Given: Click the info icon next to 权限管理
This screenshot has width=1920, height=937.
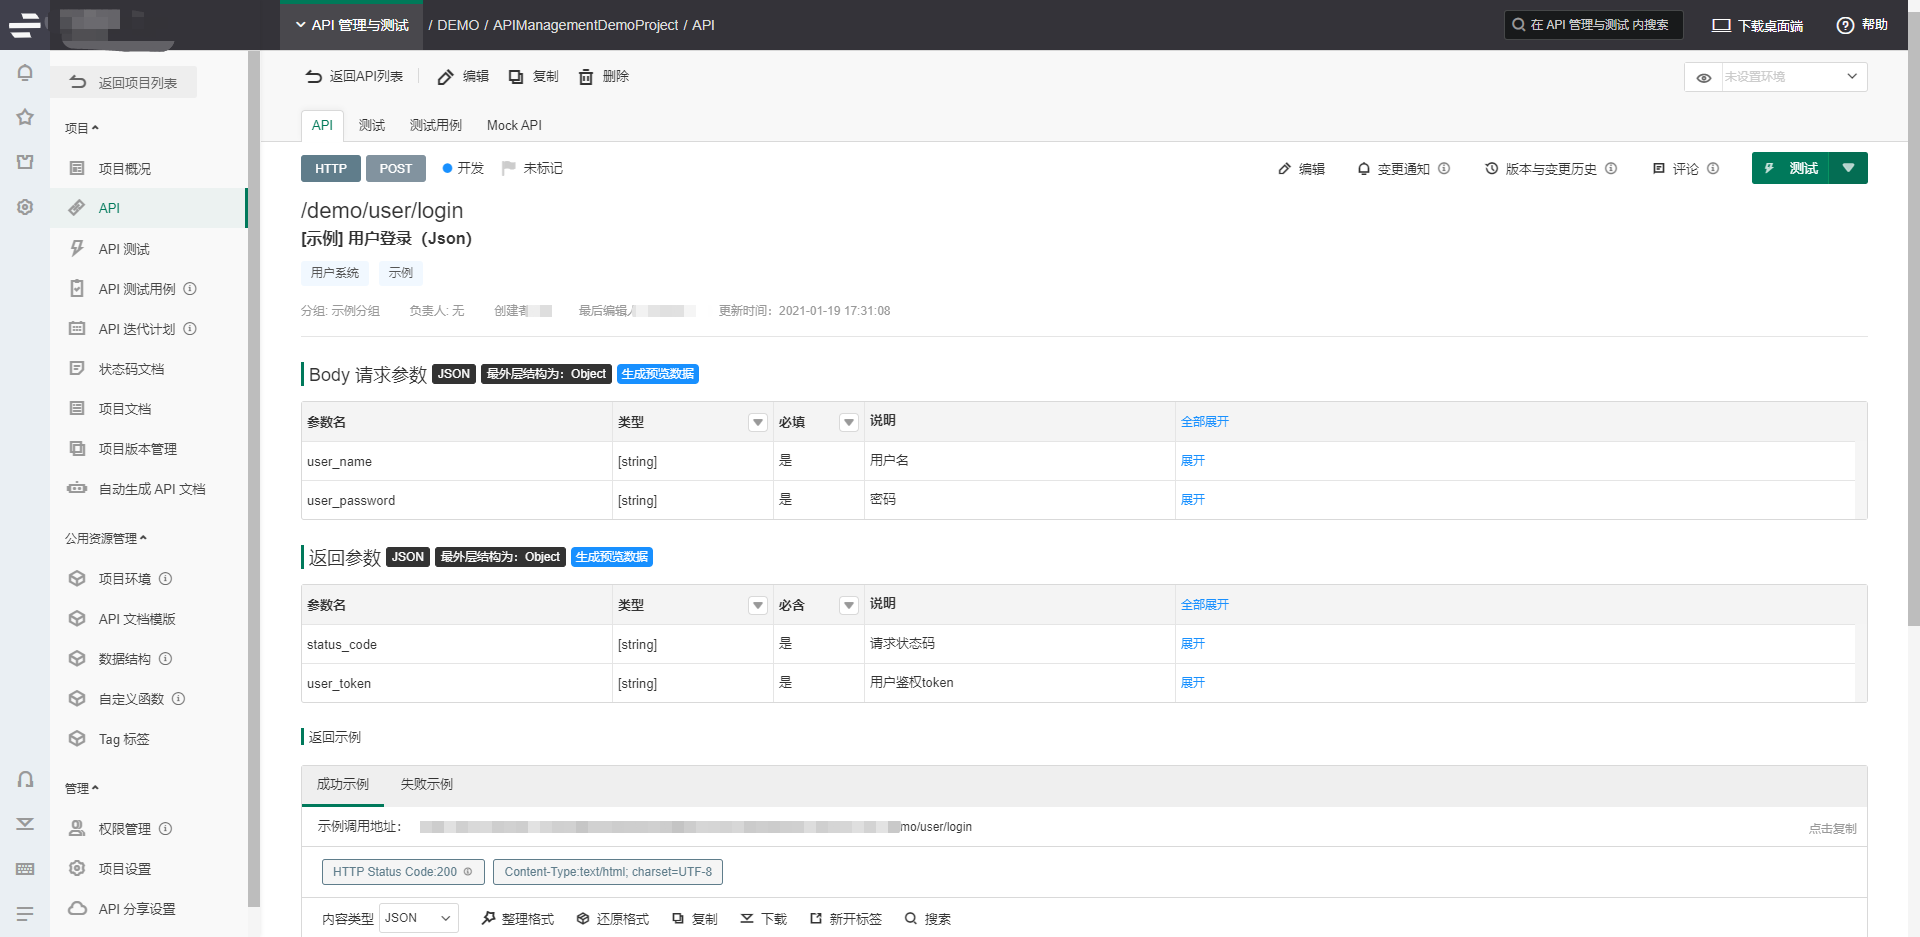Looking at the screenshot, I should (166, 829).
